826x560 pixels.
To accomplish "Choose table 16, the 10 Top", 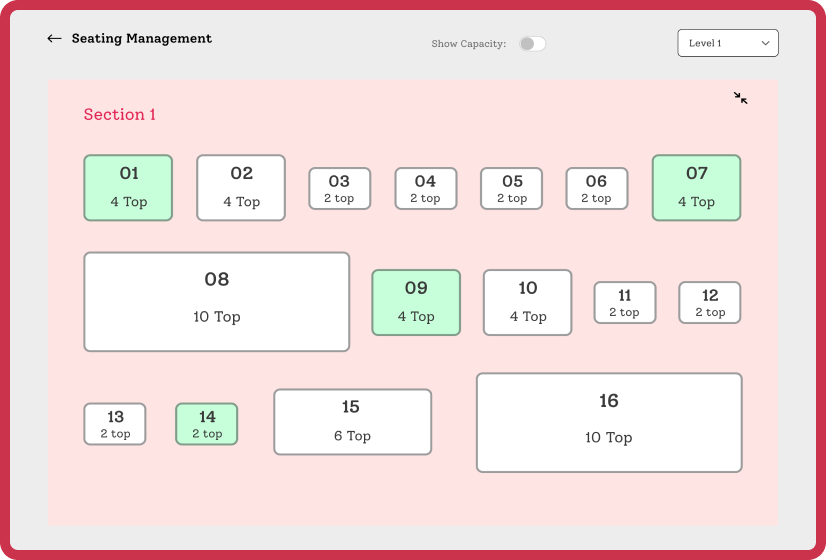I will [x=609, y=422].
